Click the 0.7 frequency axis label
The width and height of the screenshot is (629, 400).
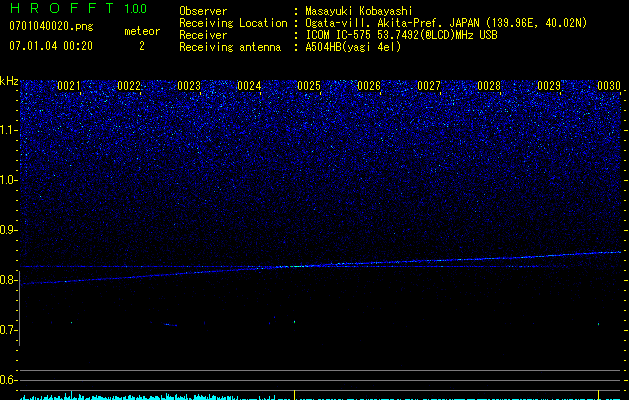pos(9,330)
